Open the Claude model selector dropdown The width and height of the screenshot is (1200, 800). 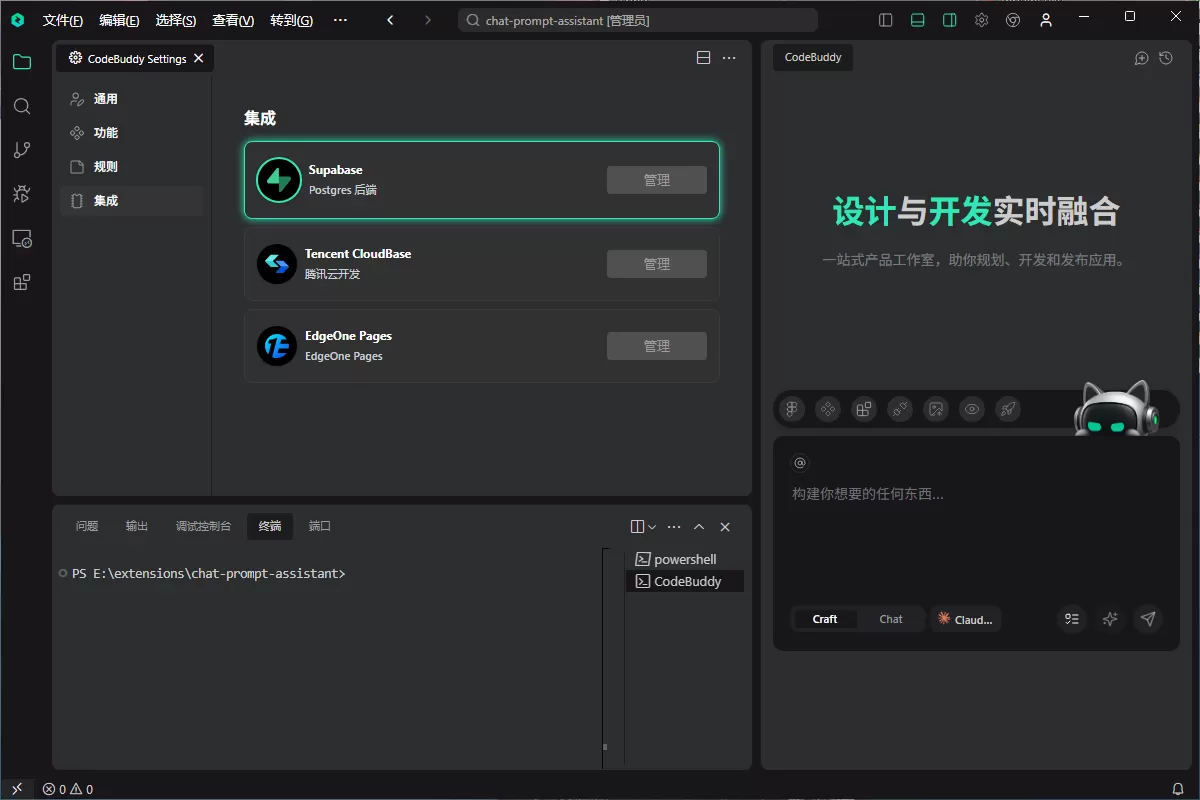[966, 619]
